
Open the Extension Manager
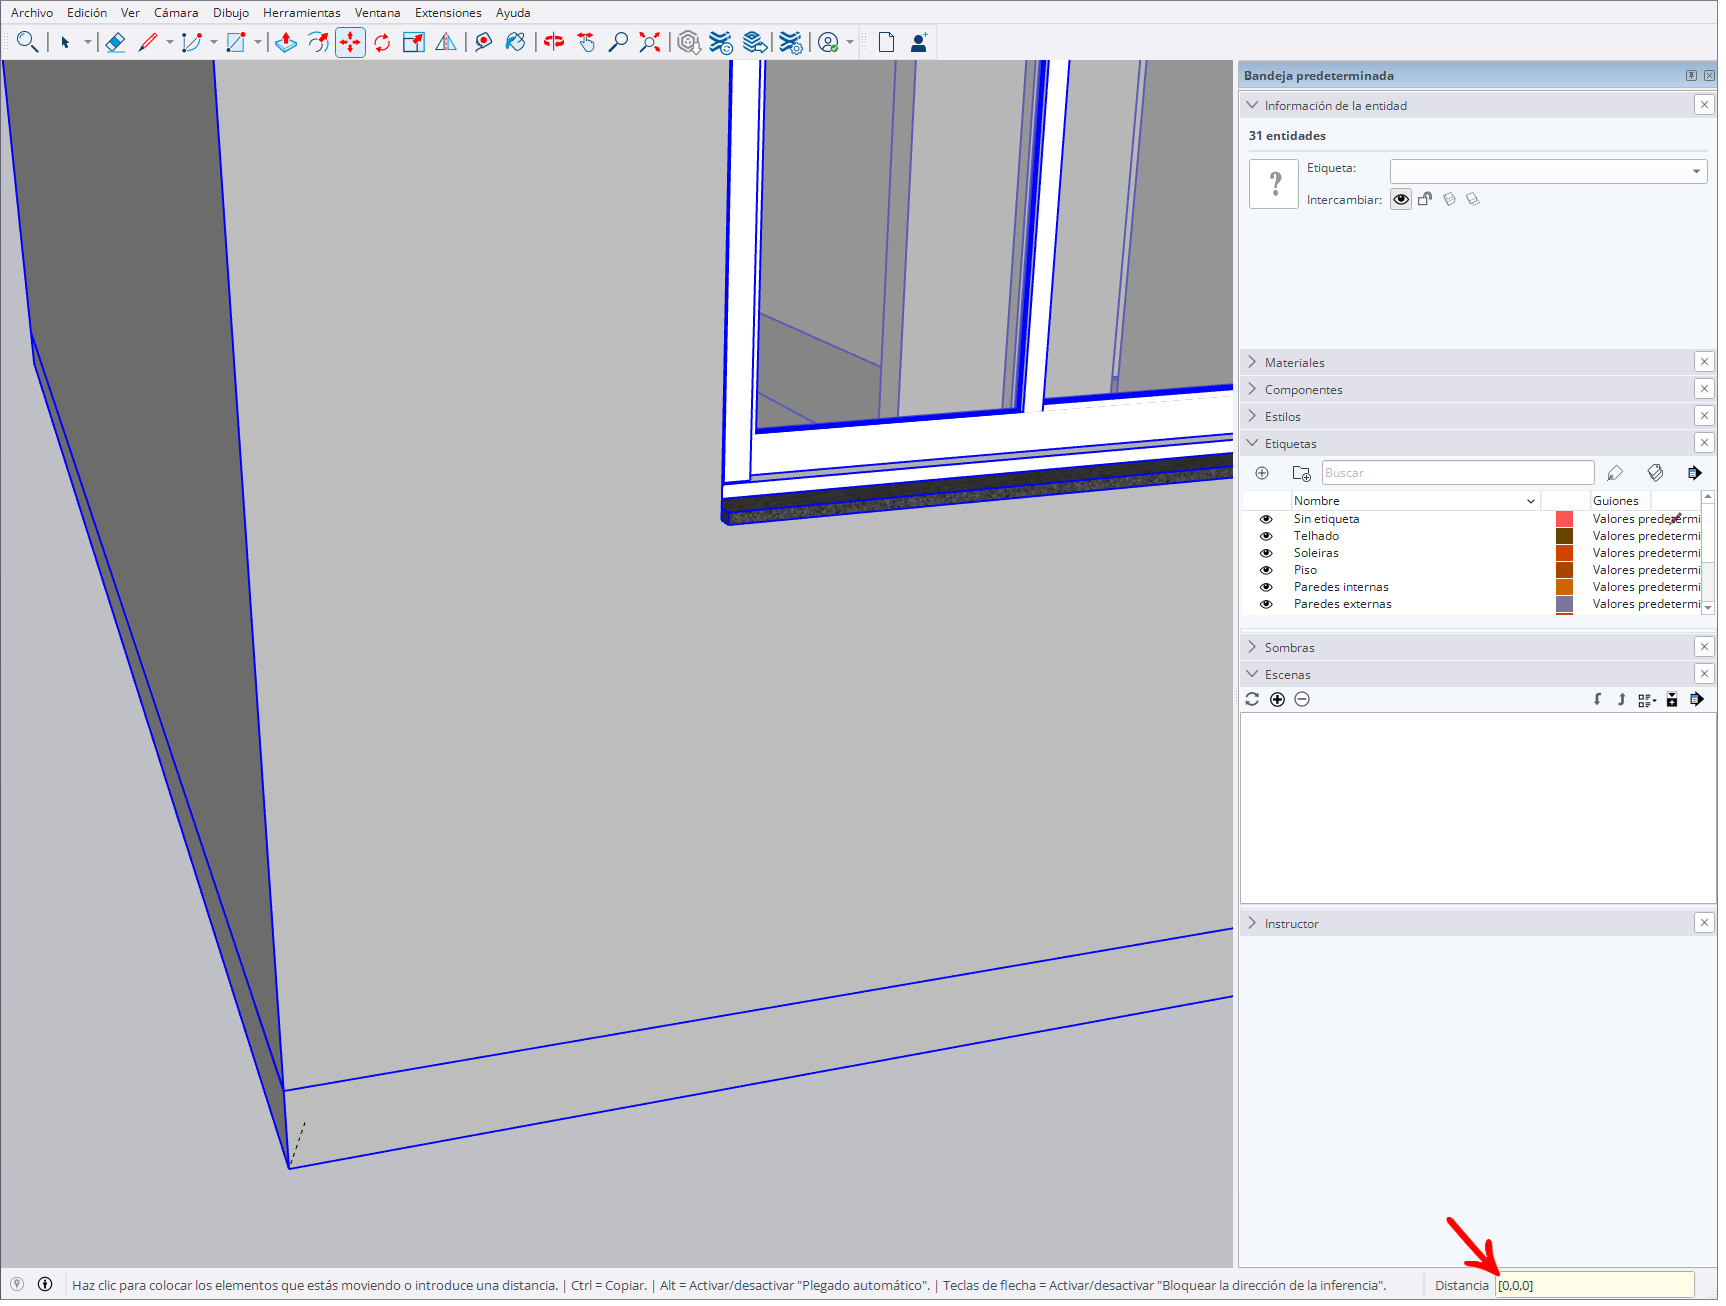coord(790,42)
